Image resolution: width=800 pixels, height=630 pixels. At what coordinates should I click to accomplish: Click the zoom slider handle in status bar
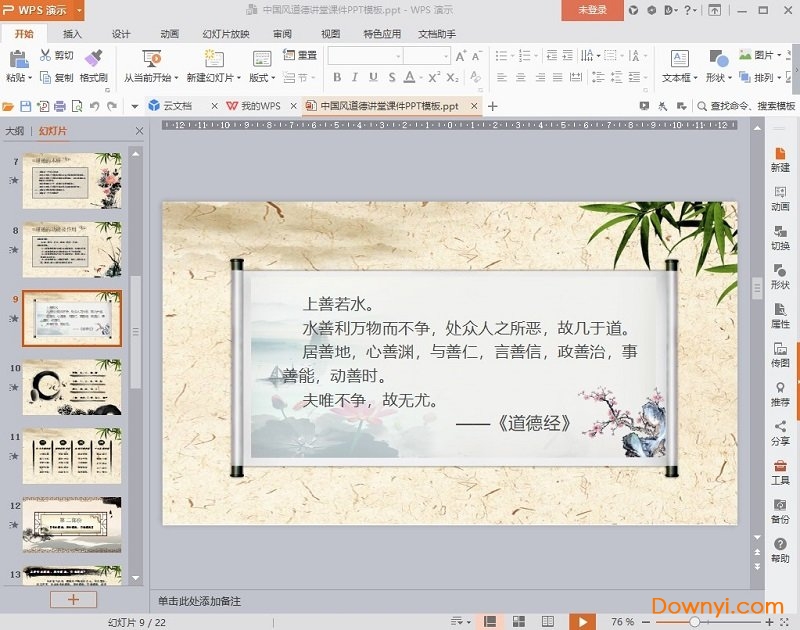click(695, 621)
